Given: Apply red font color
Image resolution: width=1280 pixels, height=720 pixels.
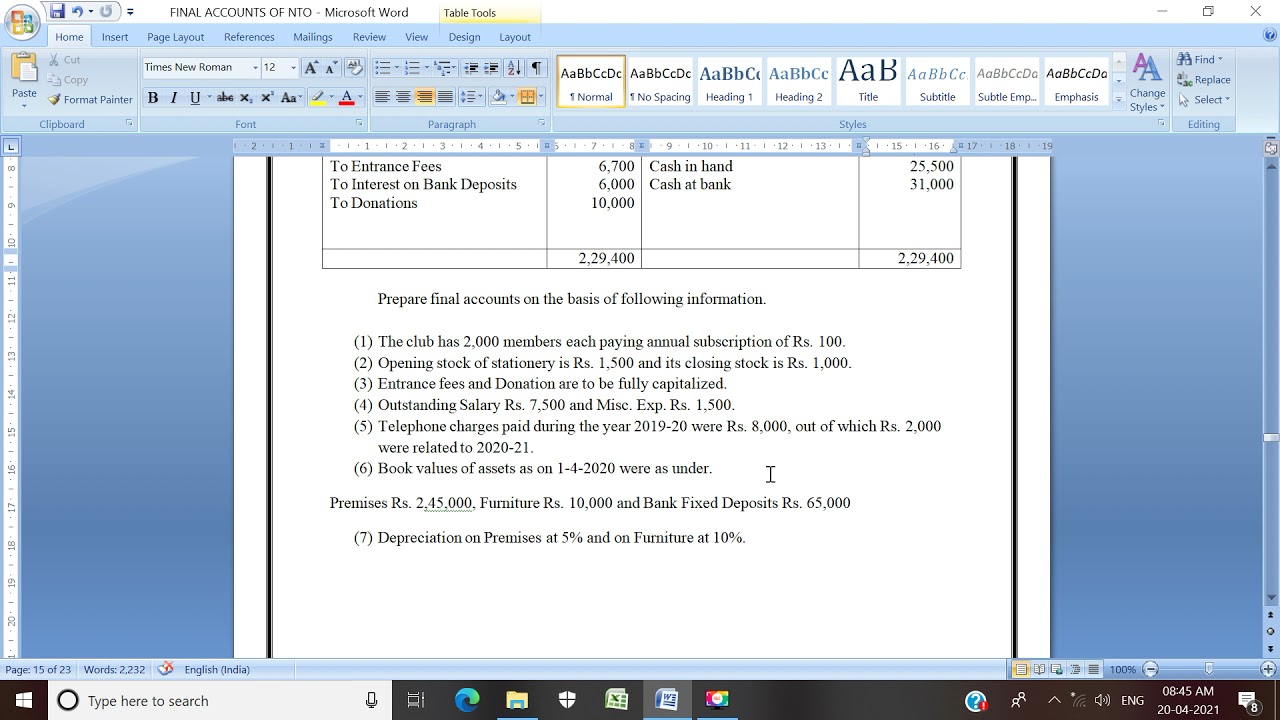Looking at the screenshot, I should [x=346, y=97].
